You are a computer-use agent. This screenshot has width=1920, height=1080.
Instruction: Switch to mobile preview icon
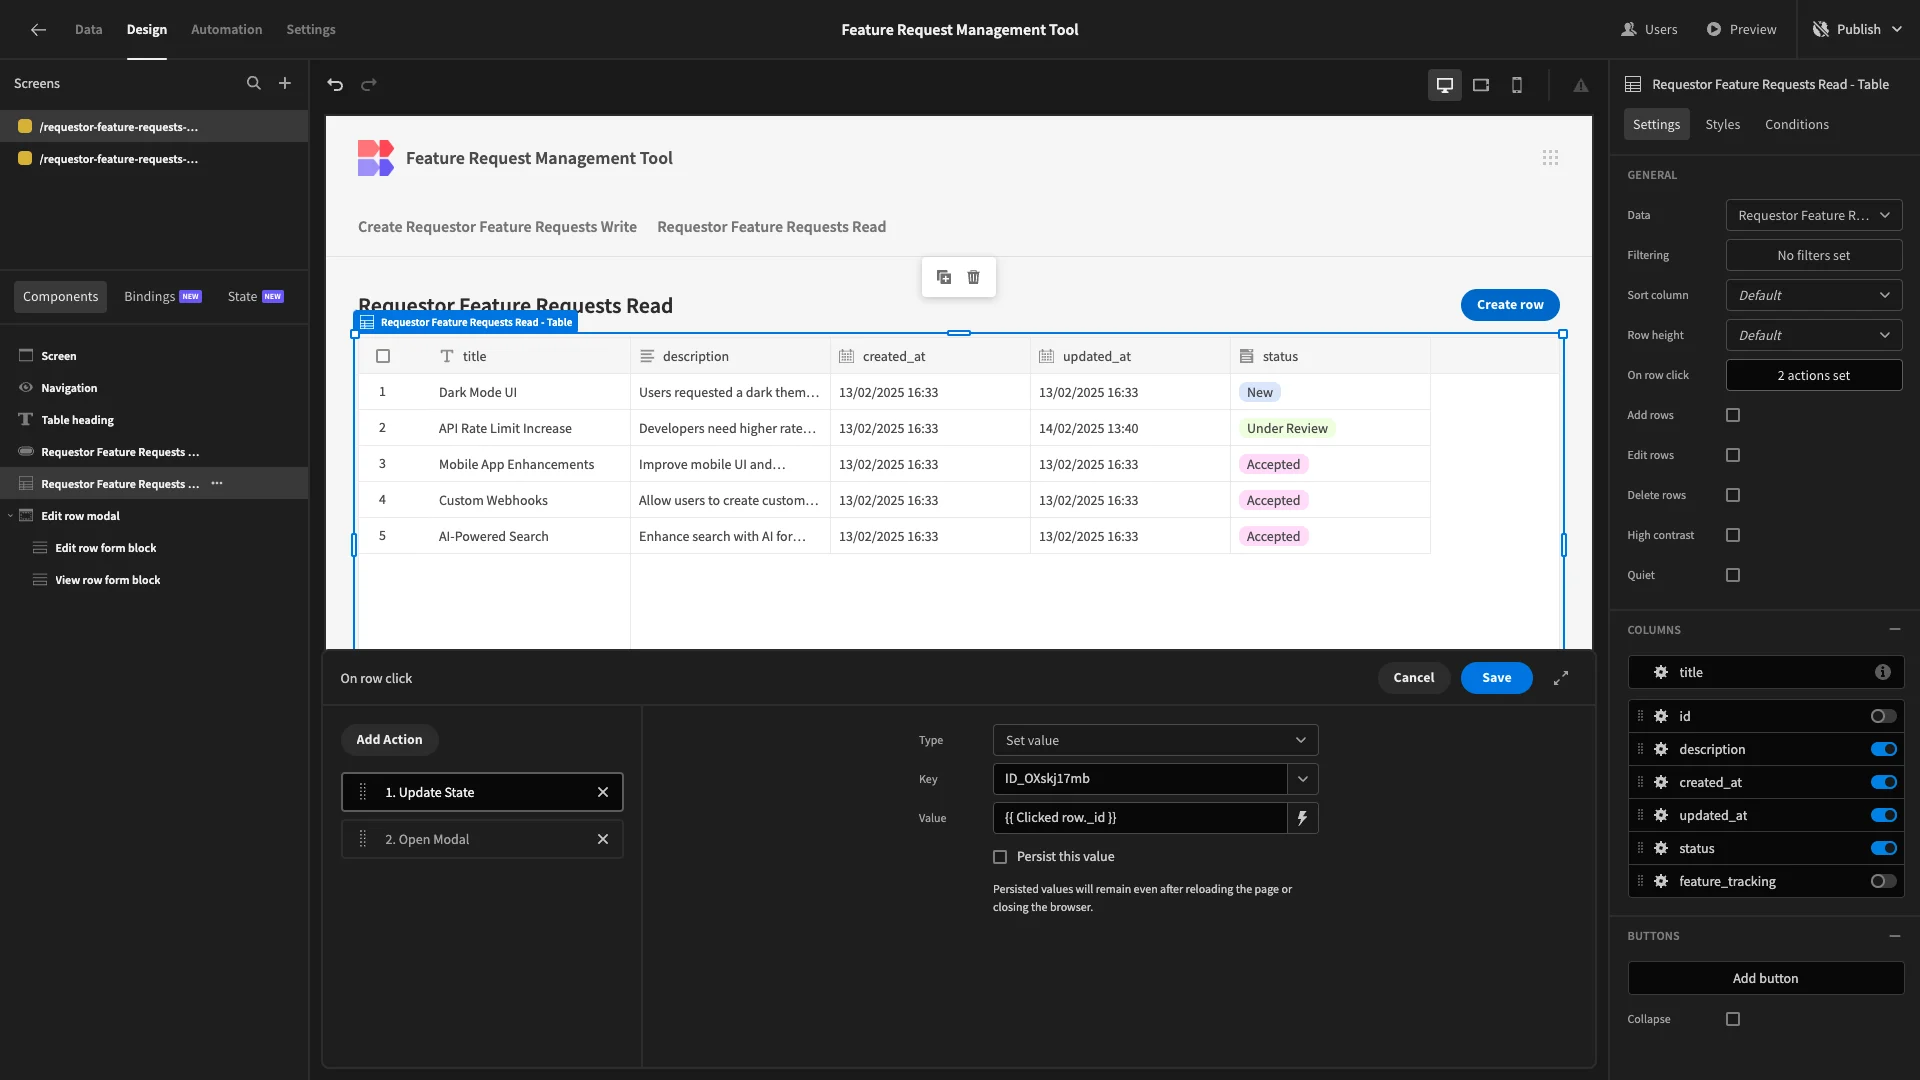point(1517,85)
